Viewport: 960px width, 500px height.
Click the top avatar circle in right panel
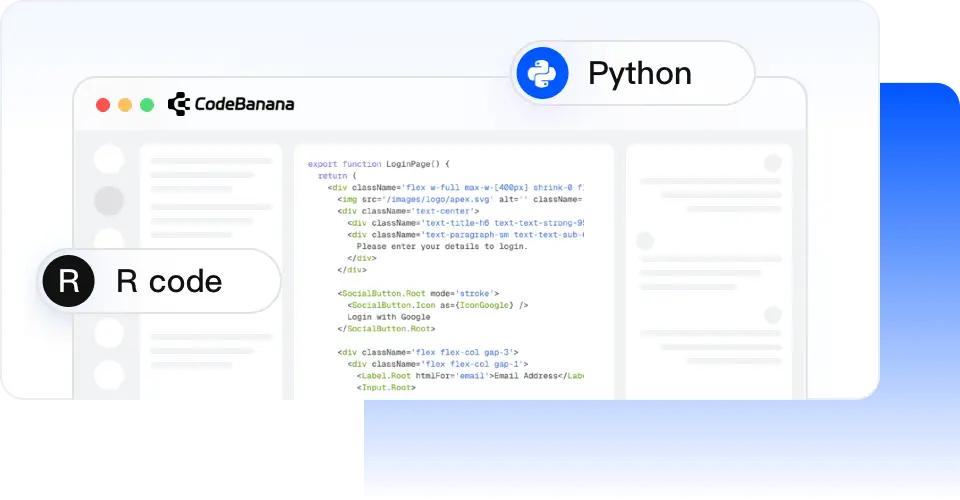pos(772,163)
